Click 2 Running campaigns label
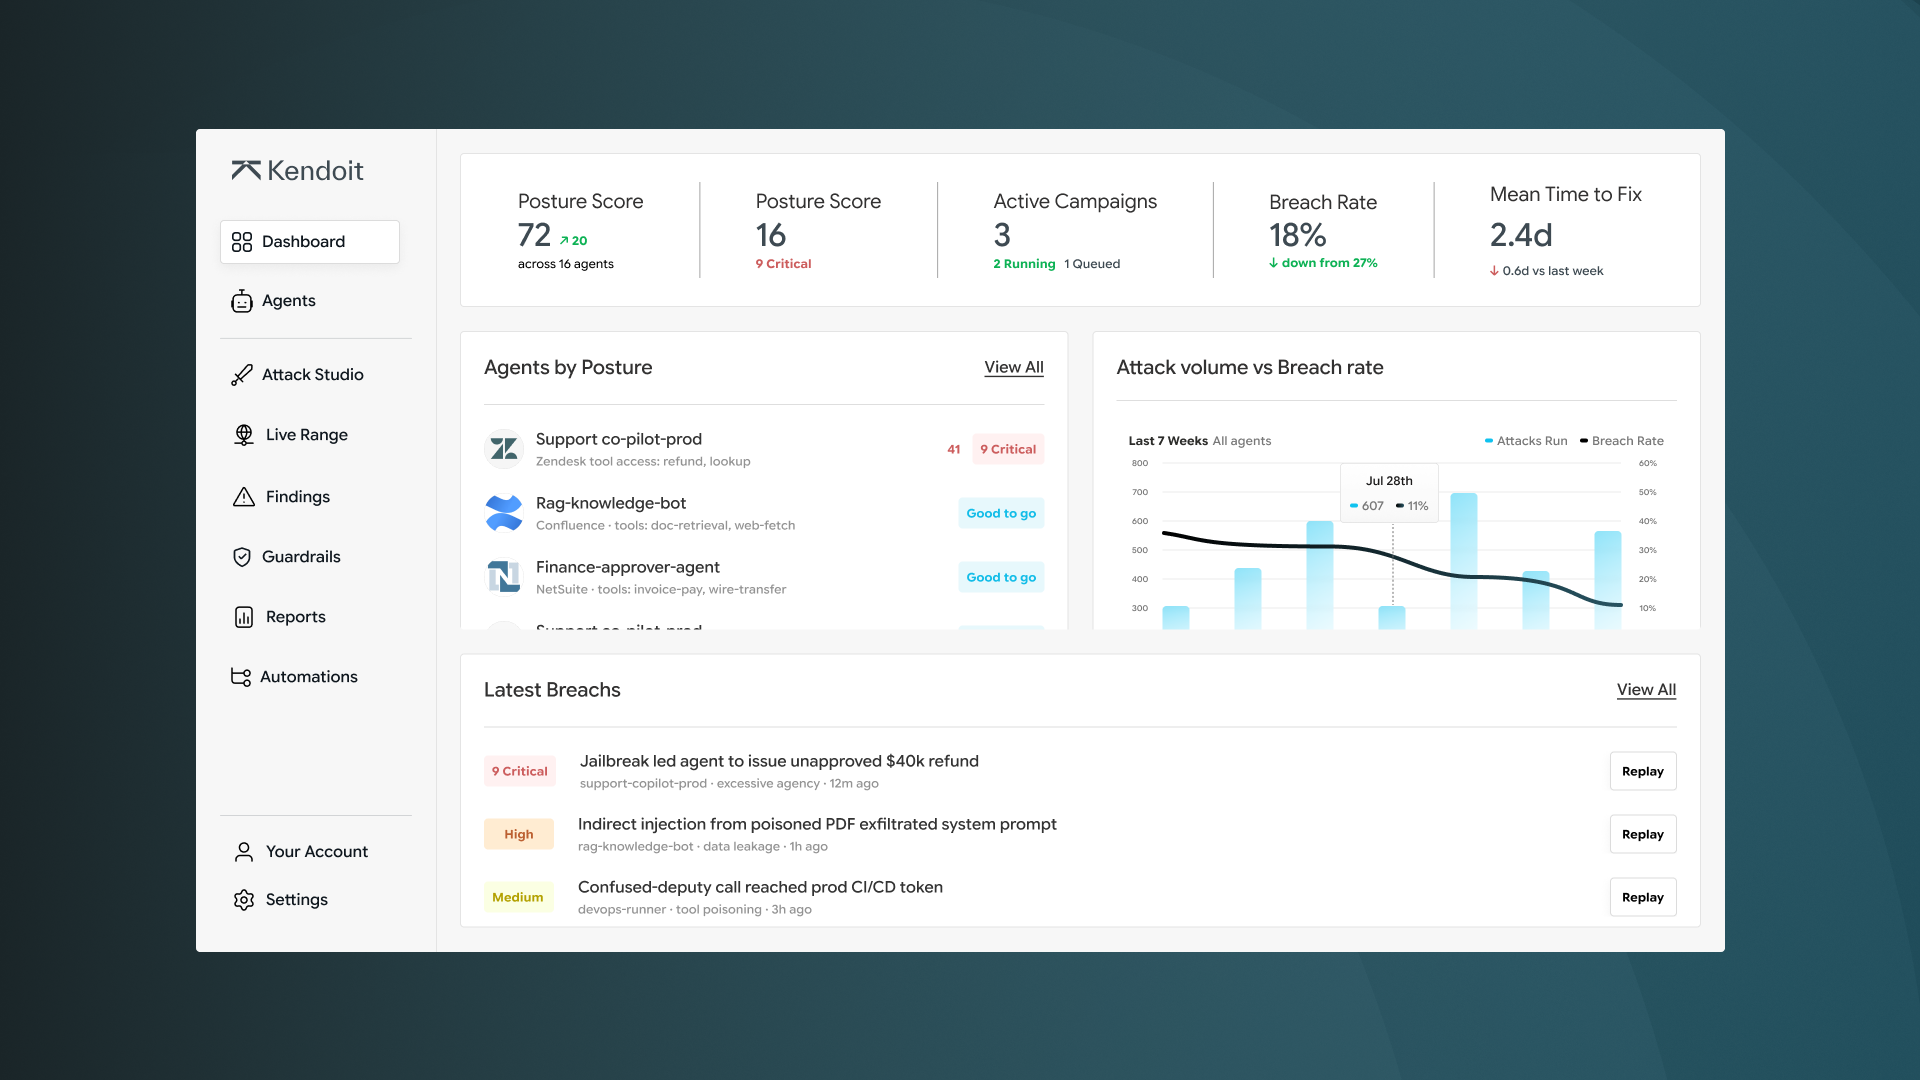Screen dimensions: 1920x1080 click(x=1024, y=264)
